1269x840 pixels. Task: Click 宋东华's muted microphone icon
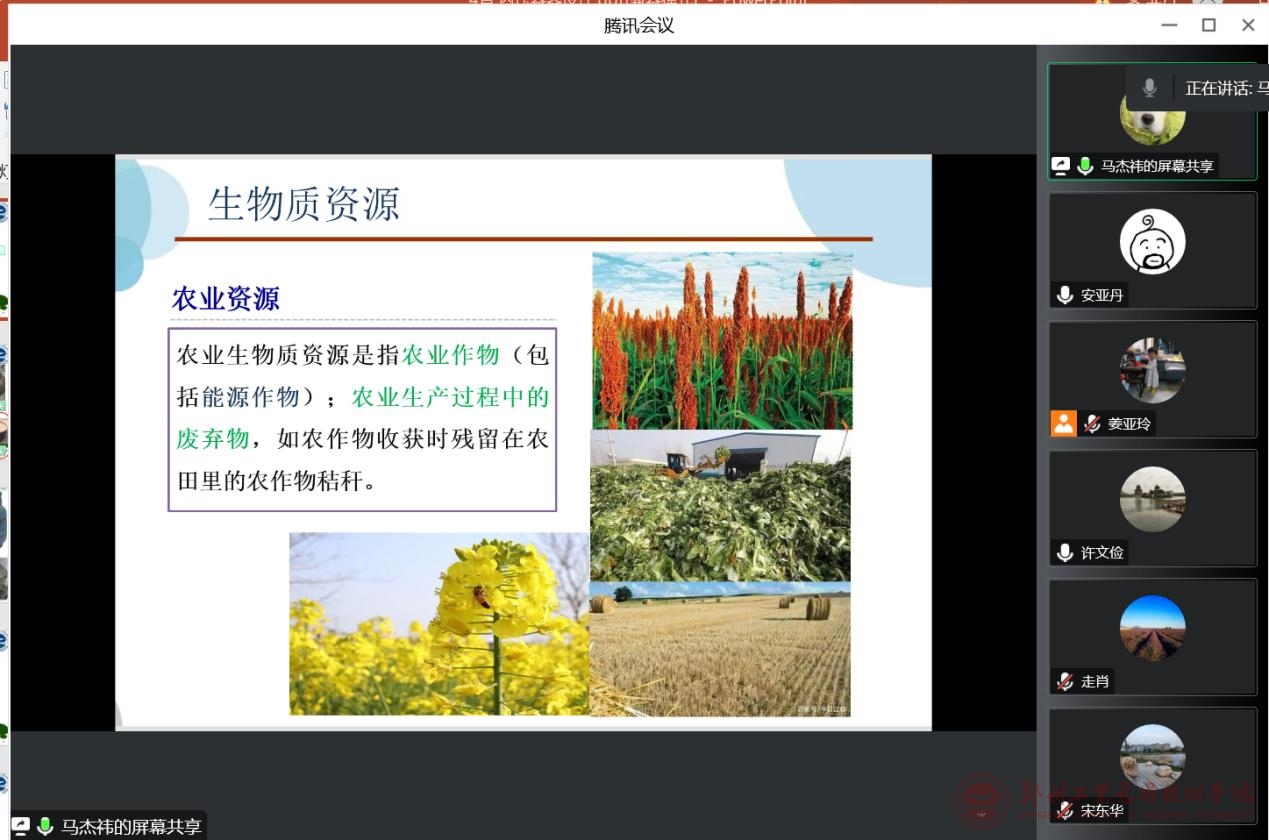[x=1065, y=810]
